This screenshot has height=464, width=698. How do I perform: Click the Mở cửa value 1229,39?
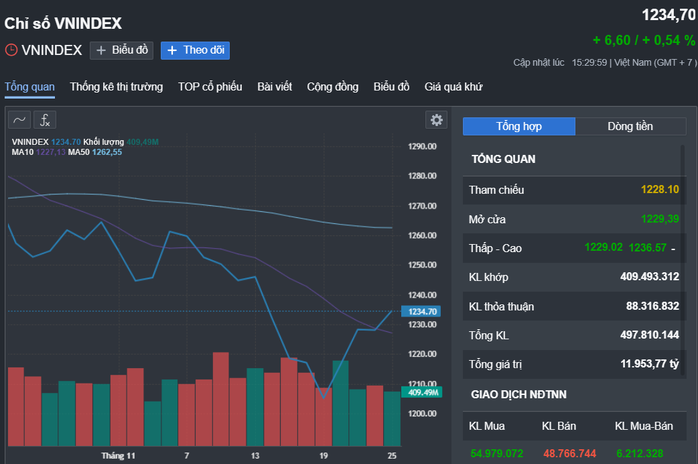[660, 219]
